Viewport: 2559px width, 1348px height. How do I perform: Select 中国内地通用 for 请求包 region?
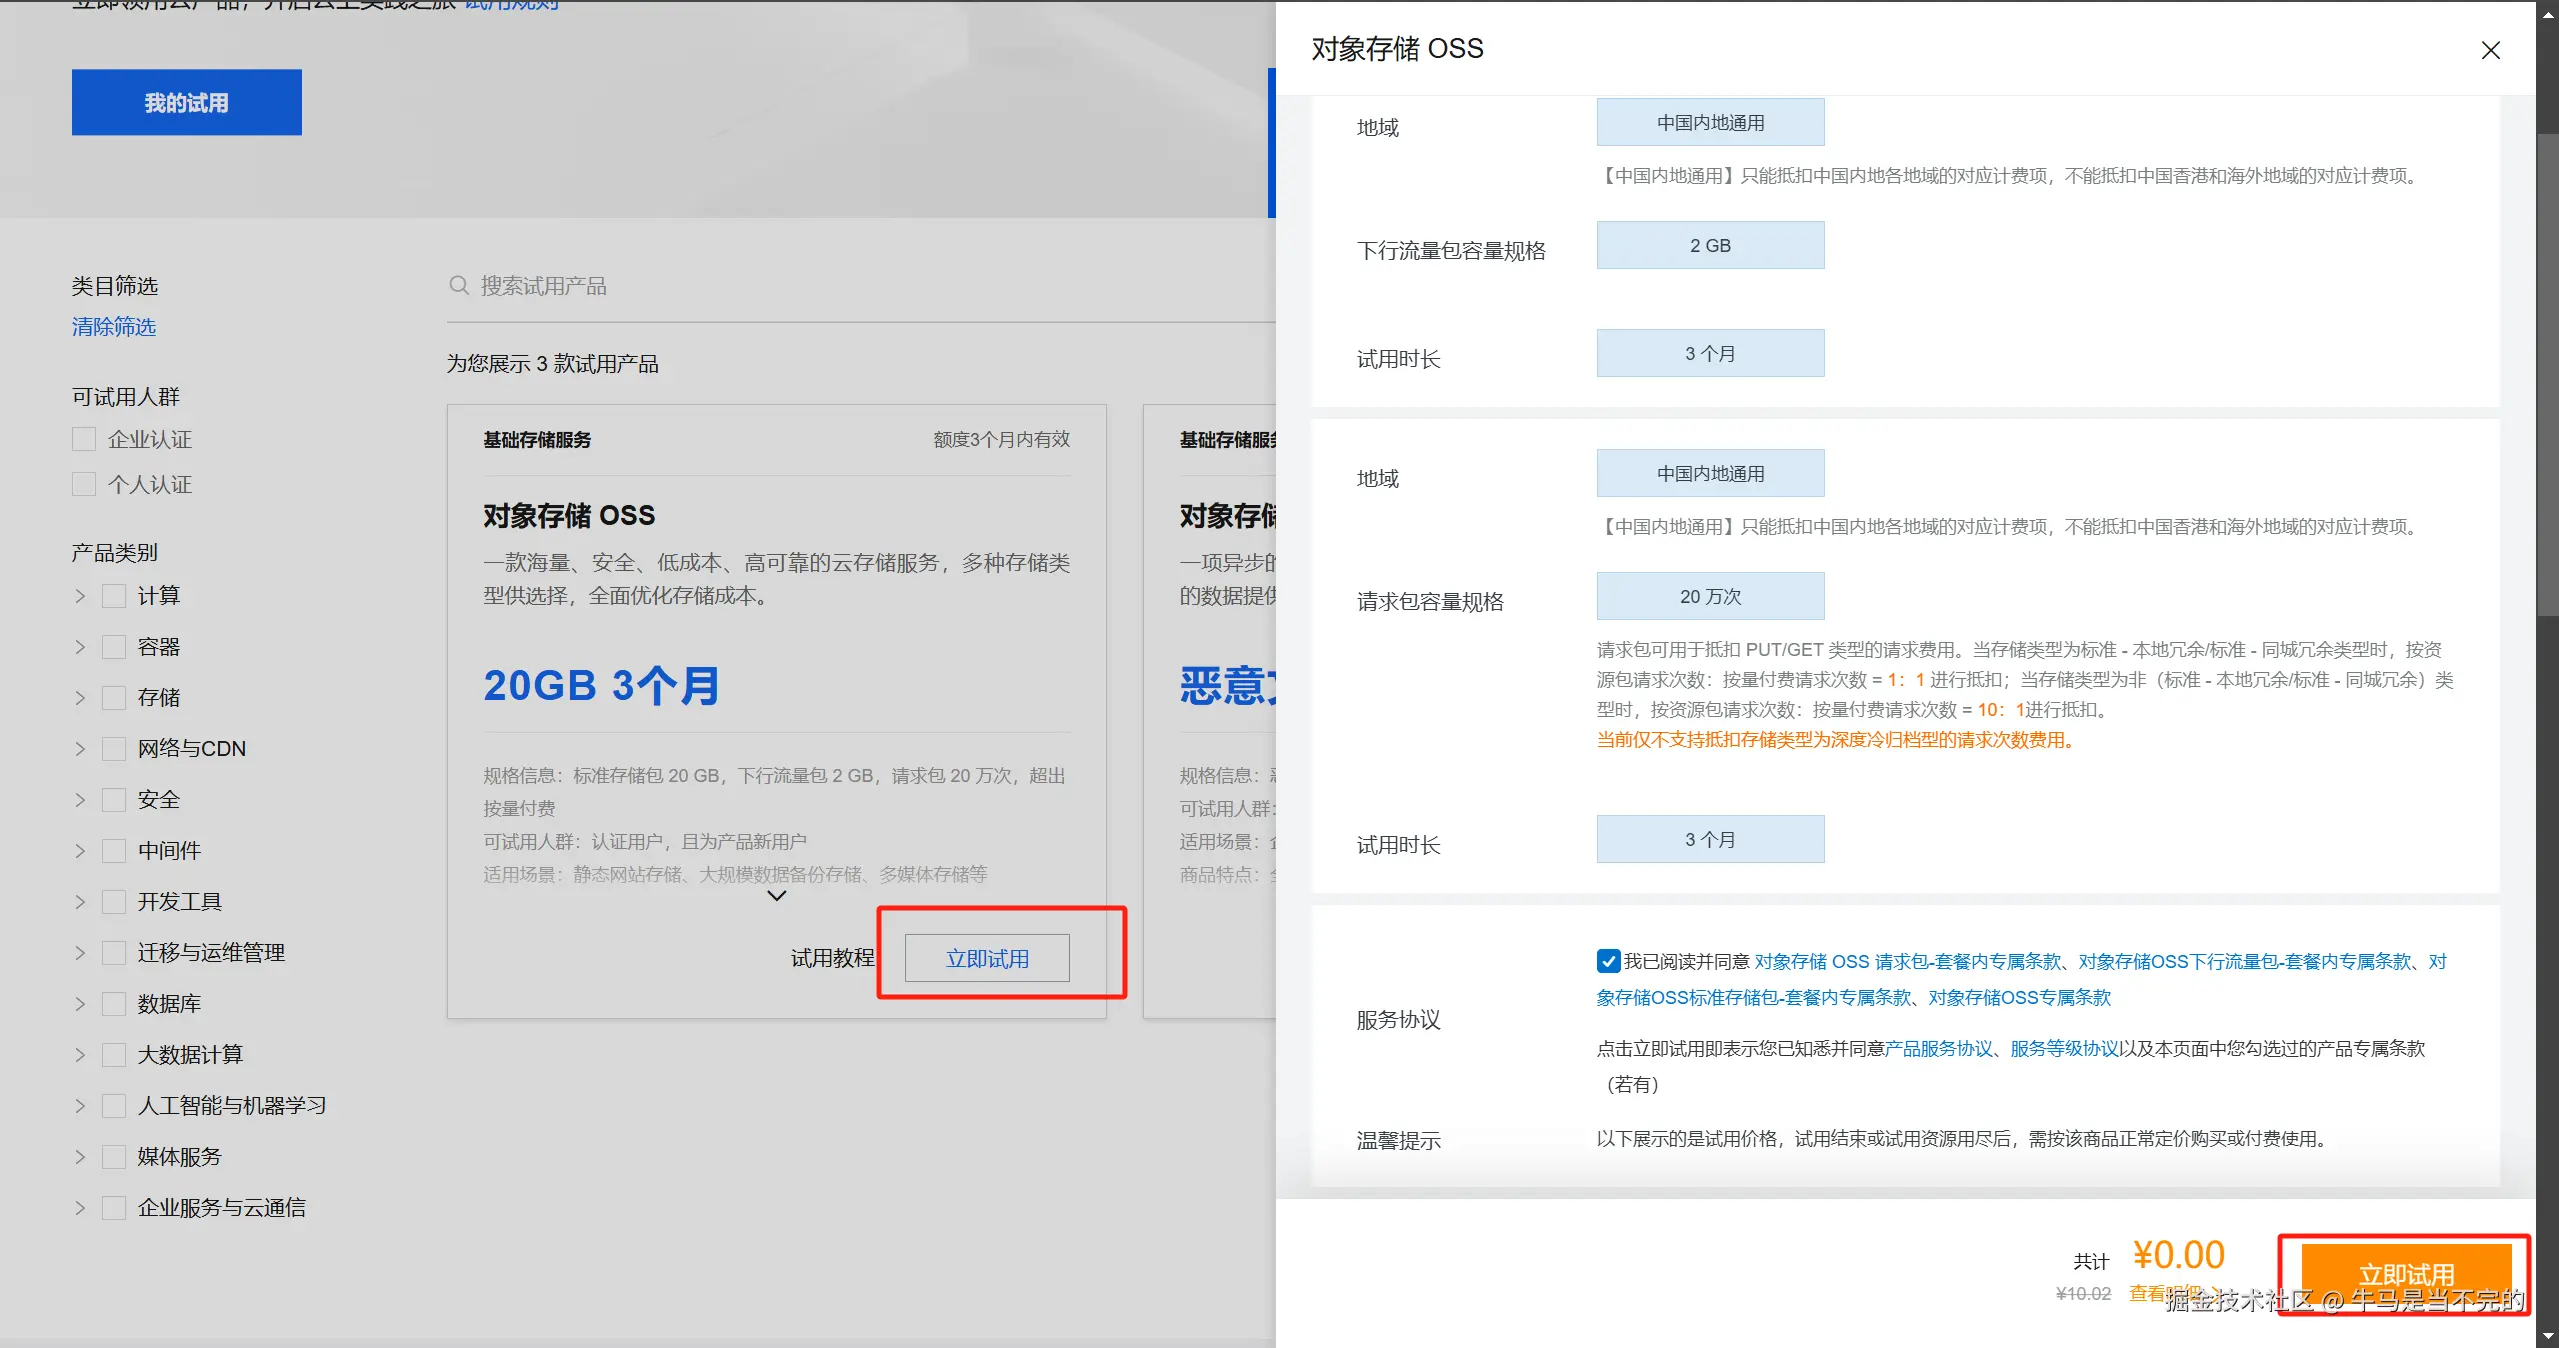tap(1710, 474)
